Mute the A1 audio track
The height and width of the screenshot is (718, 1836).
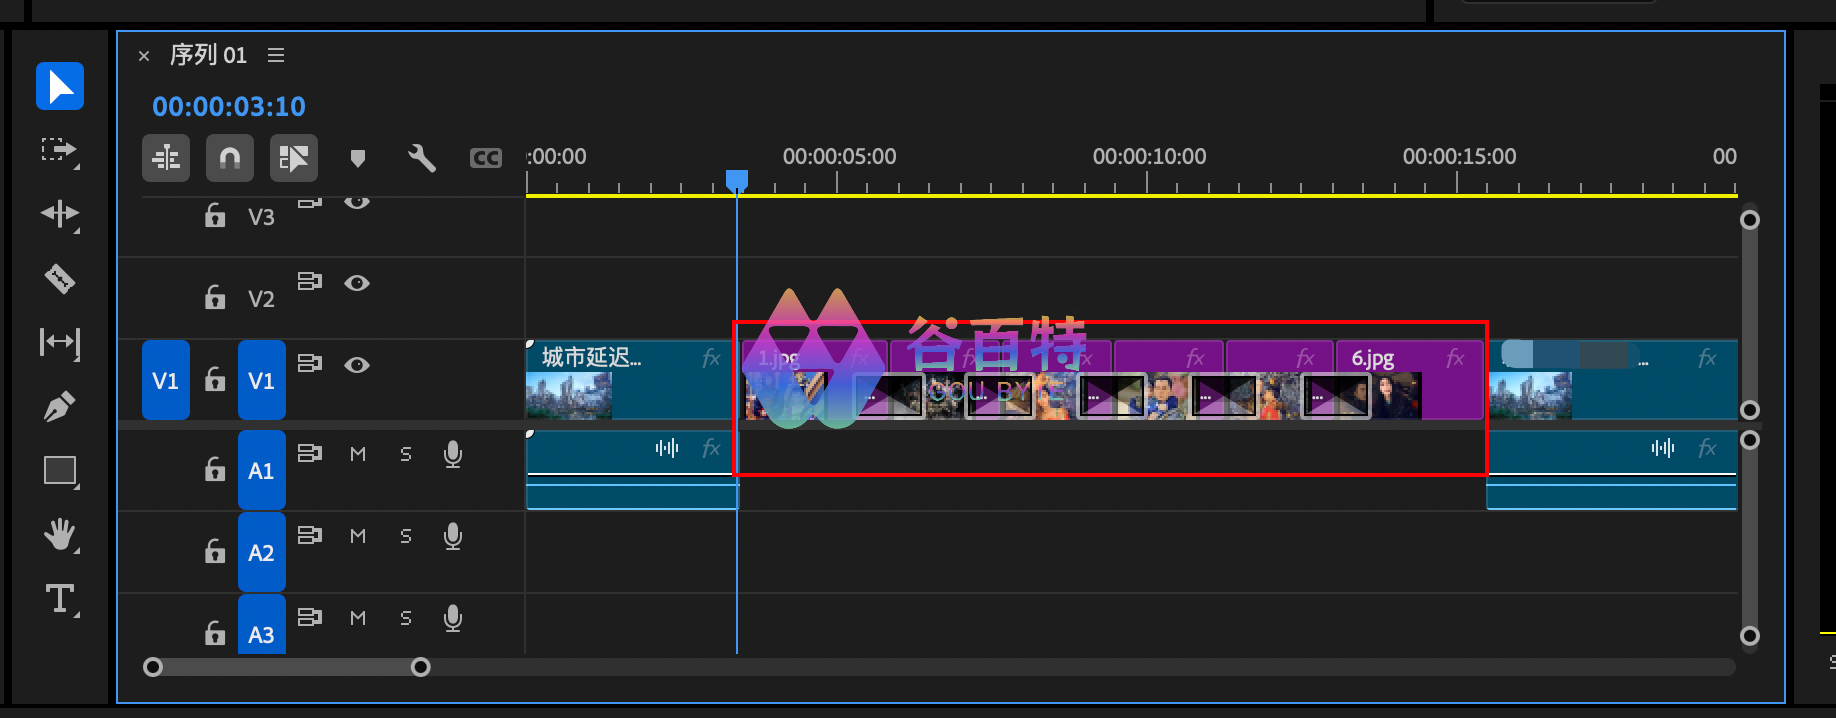click(x=357, y=454)
